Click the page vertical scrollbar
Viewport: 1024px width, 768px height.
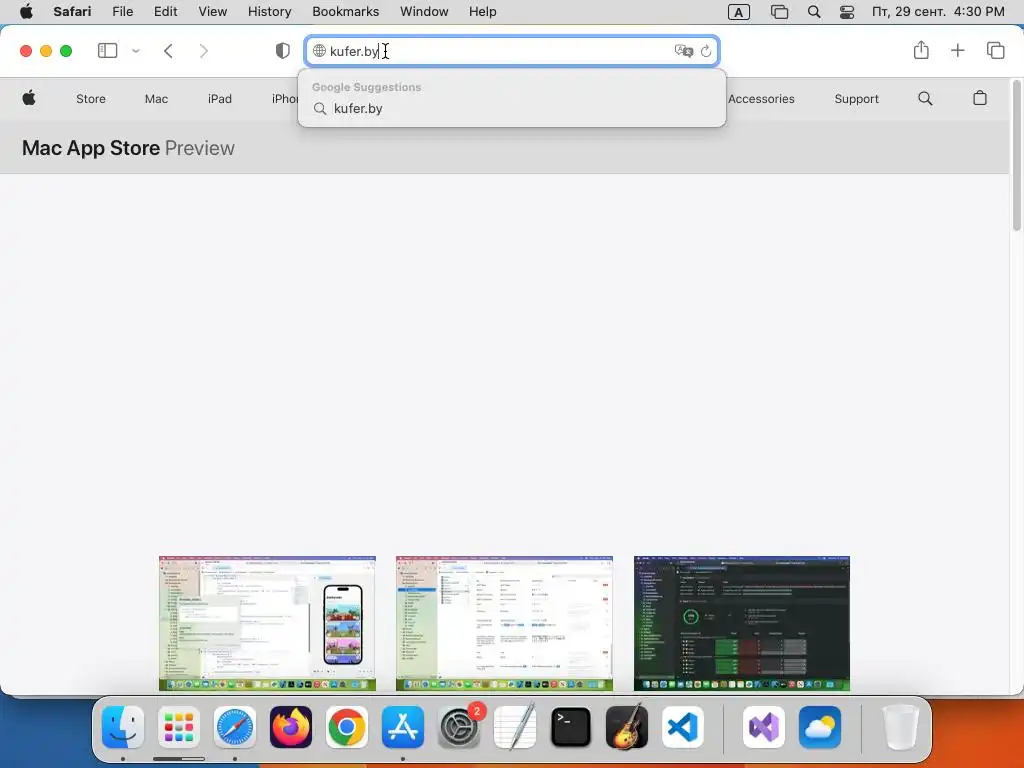click(1016, 155)
